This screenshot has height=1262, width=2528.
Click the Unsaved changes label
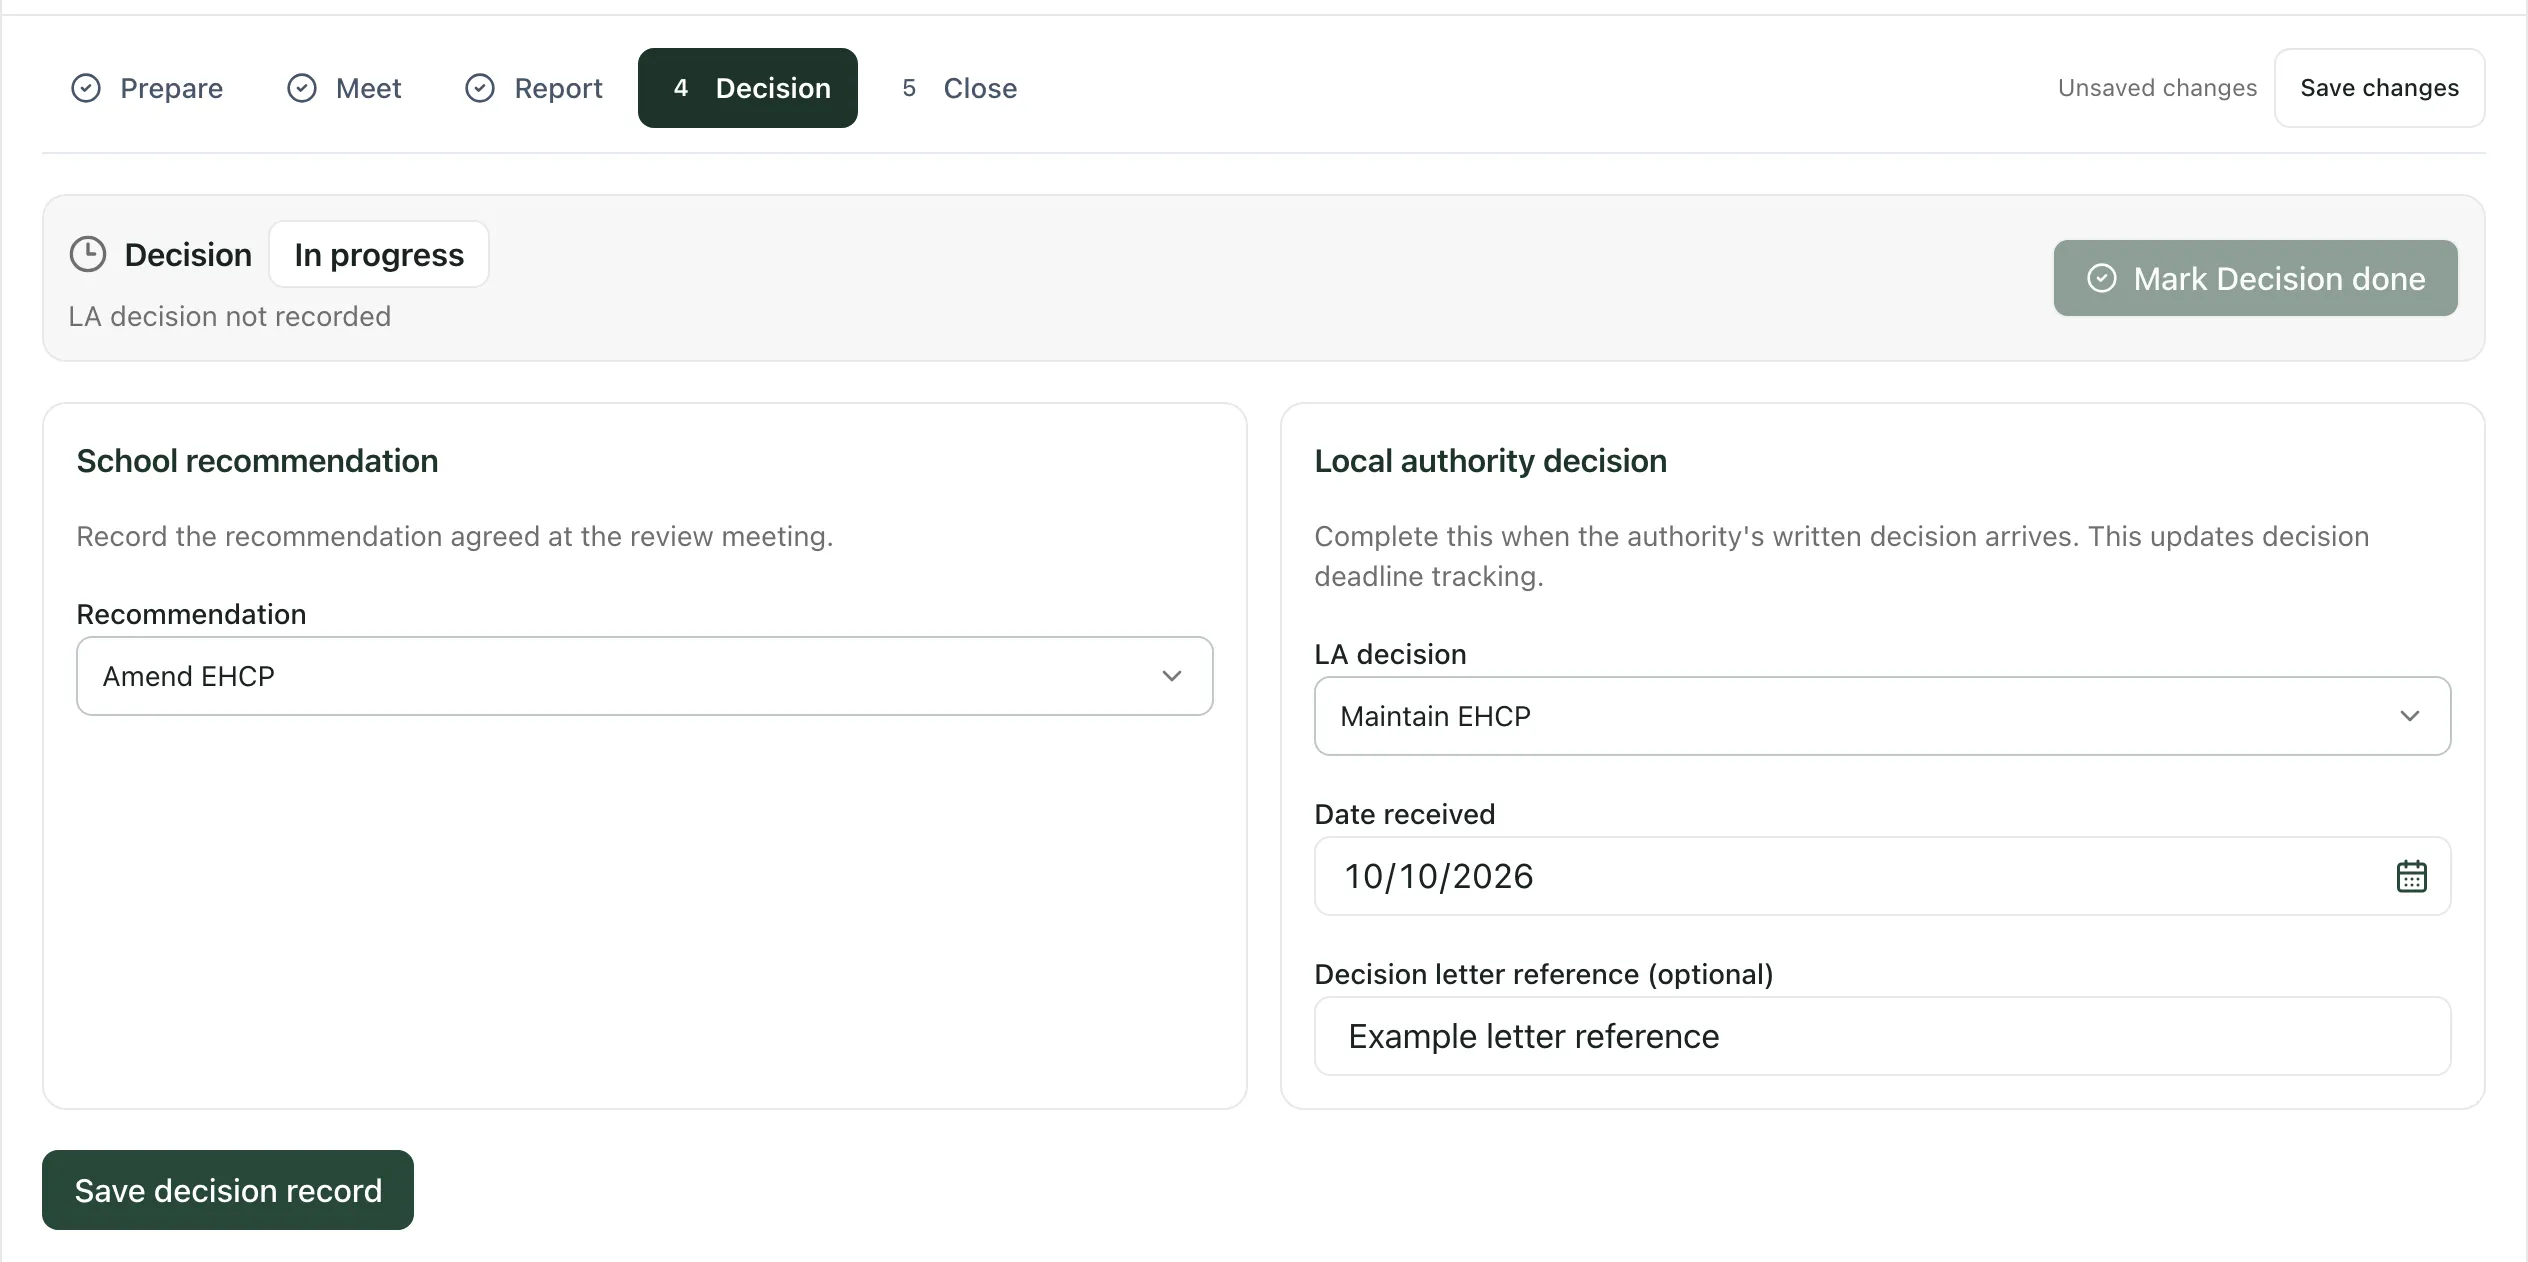[2157, 88]
